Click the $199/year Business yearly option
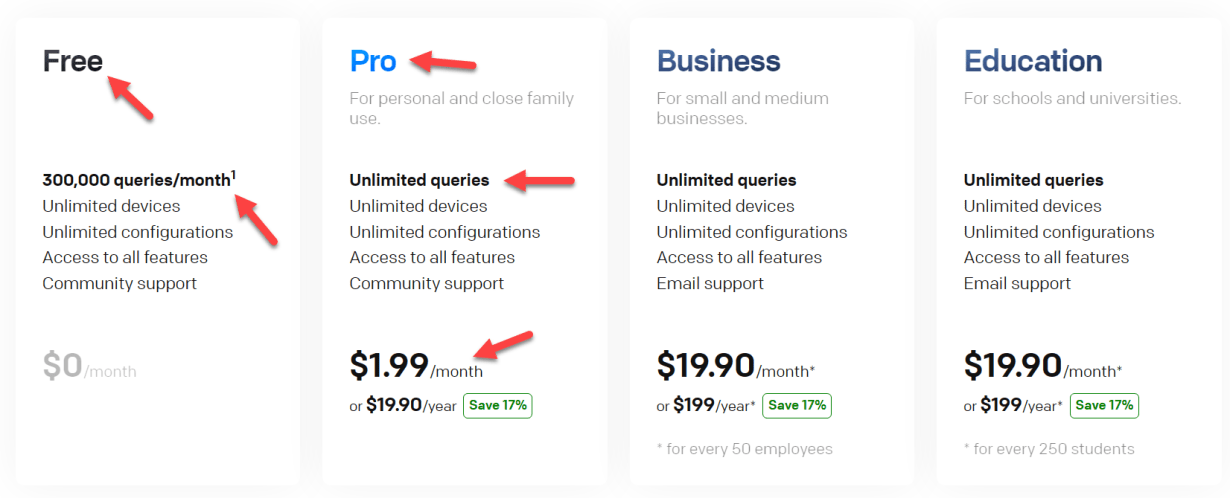Image resolution: width=1230 pixels, height=498 pixels. point(714,405)
